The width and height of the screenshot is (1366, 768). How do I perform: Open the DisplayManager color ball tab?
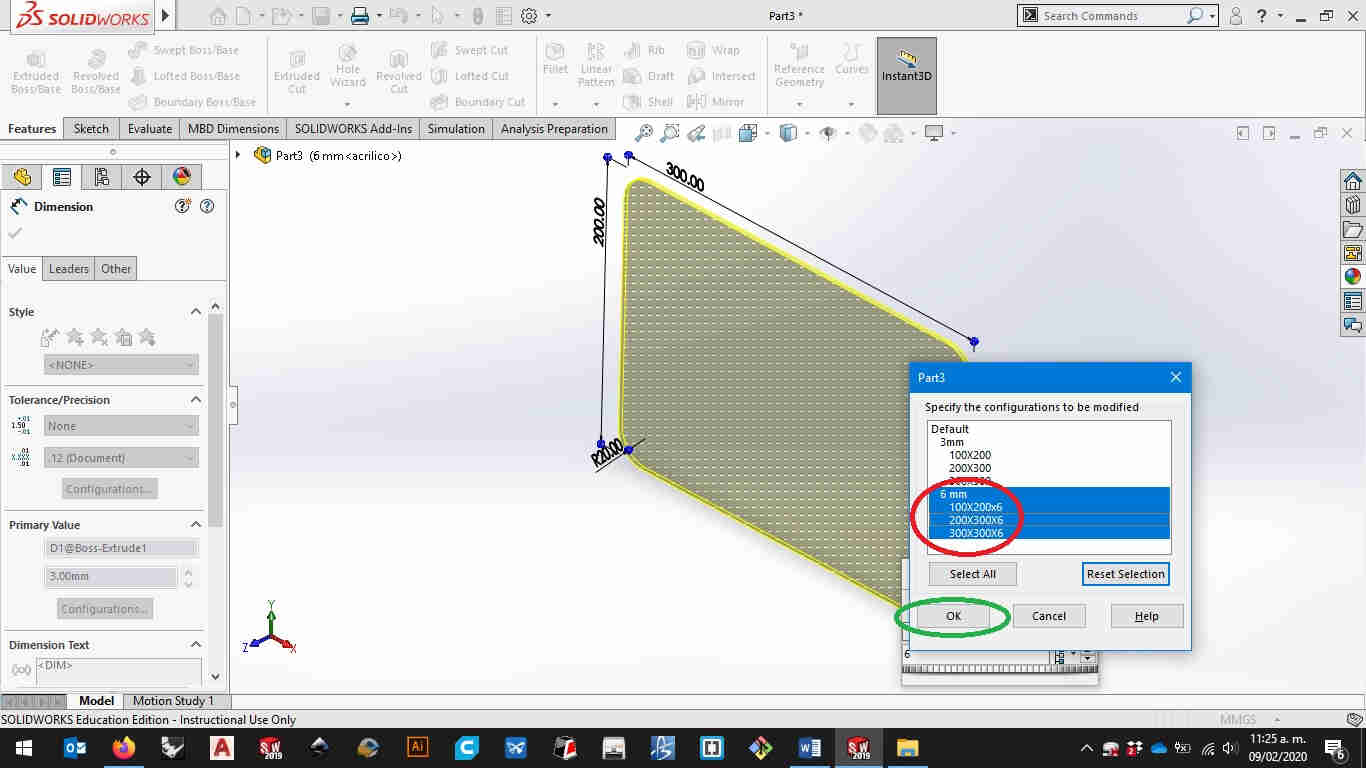(x=182, y=177)
